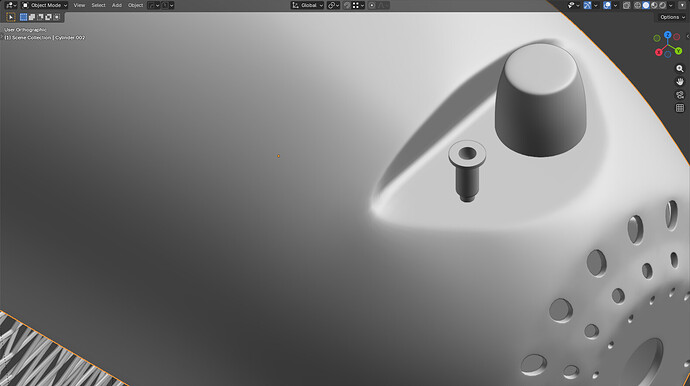Open object type visibility dropdown
Image resolution: width=690 pixels, height=386 pixels.
(x=573, y=5)
